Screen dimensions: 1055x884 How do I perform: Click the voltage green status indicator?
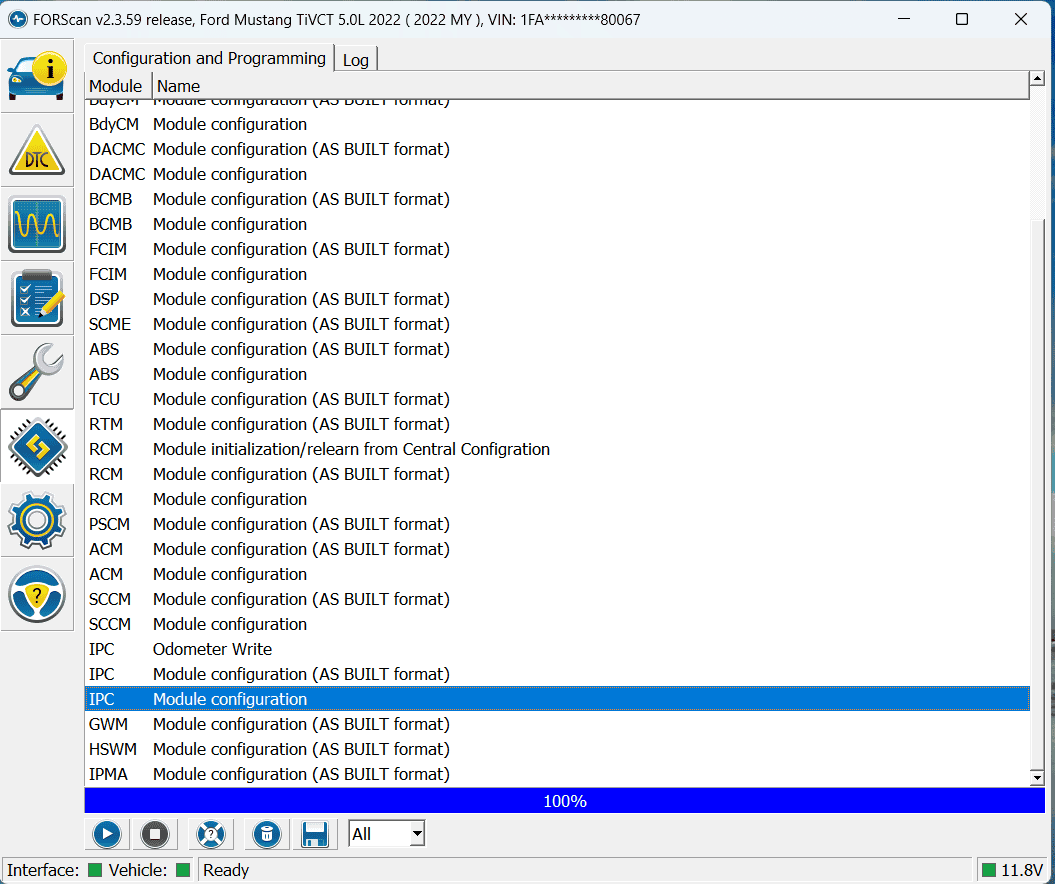(988, 870)
